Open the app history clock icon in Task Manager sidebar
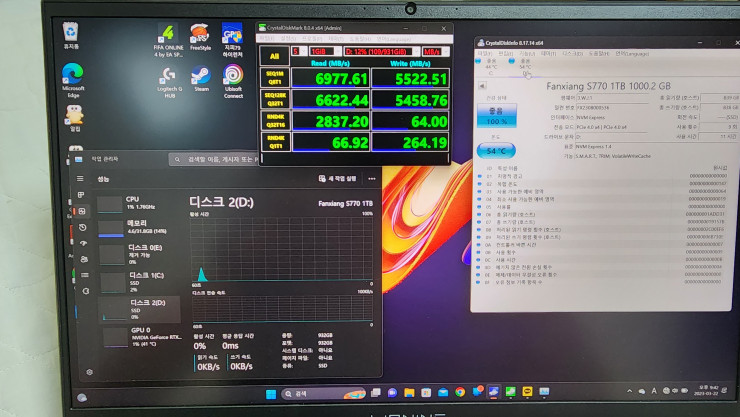This screenshot has height=417, width=740. click(x=83, y=227)
